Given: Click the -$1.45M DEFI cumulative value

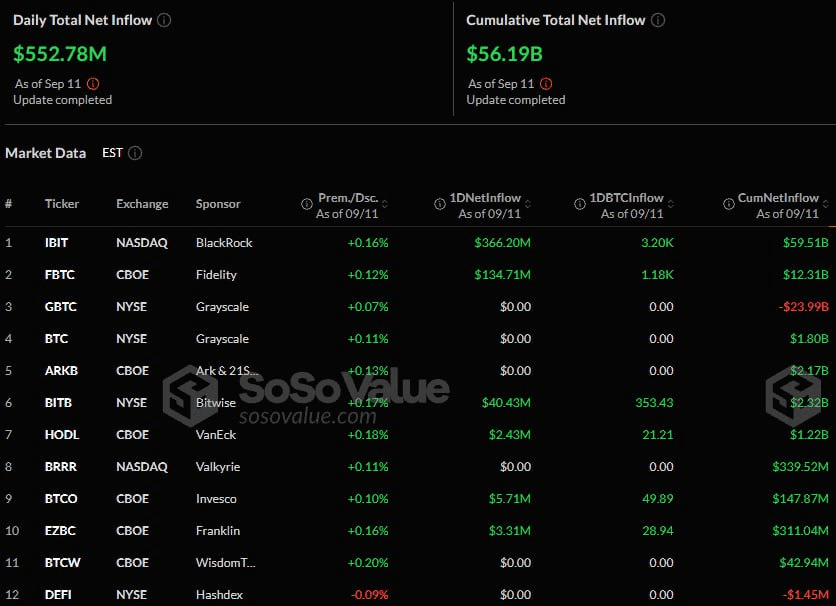Looking at the screenshot, I should (x=806, y=594).
